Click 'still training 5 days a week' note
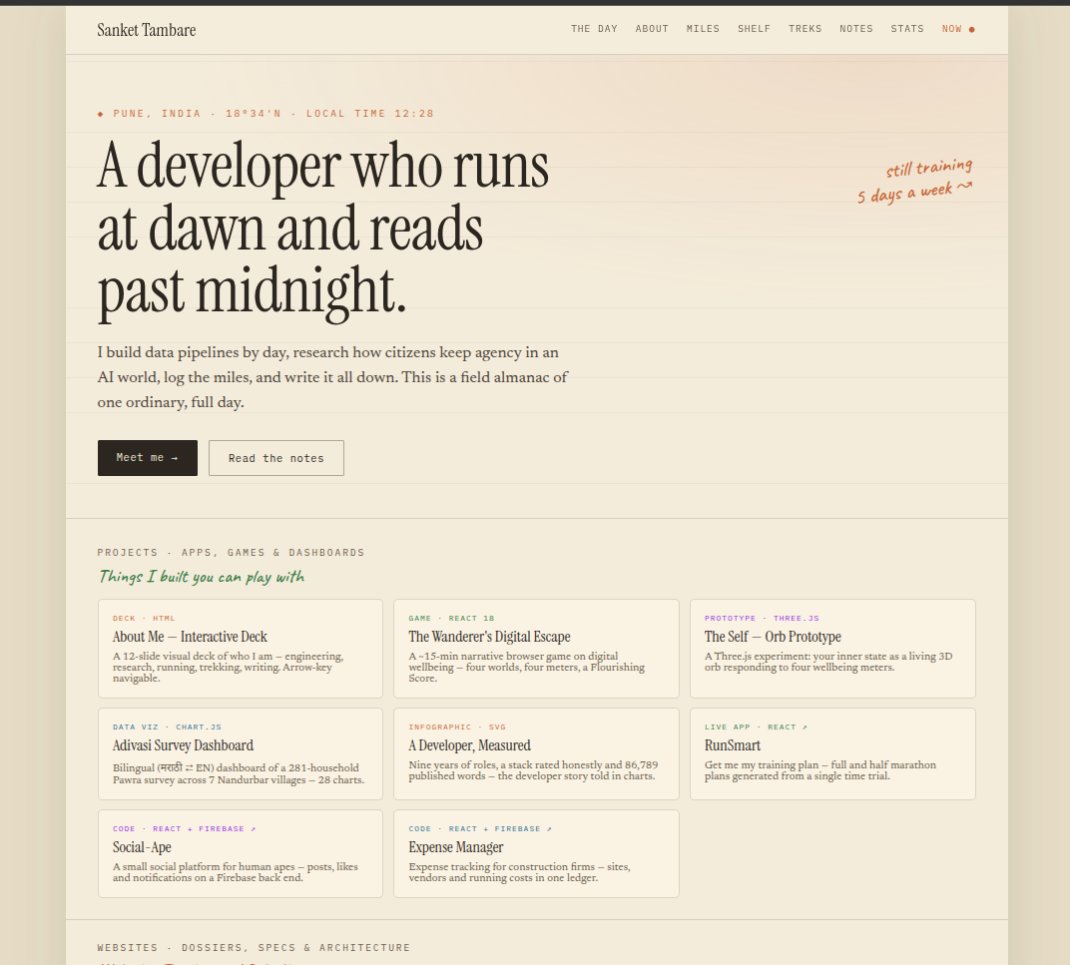The width and height of the screenshot is (1070, 965). tap(915, 181)
